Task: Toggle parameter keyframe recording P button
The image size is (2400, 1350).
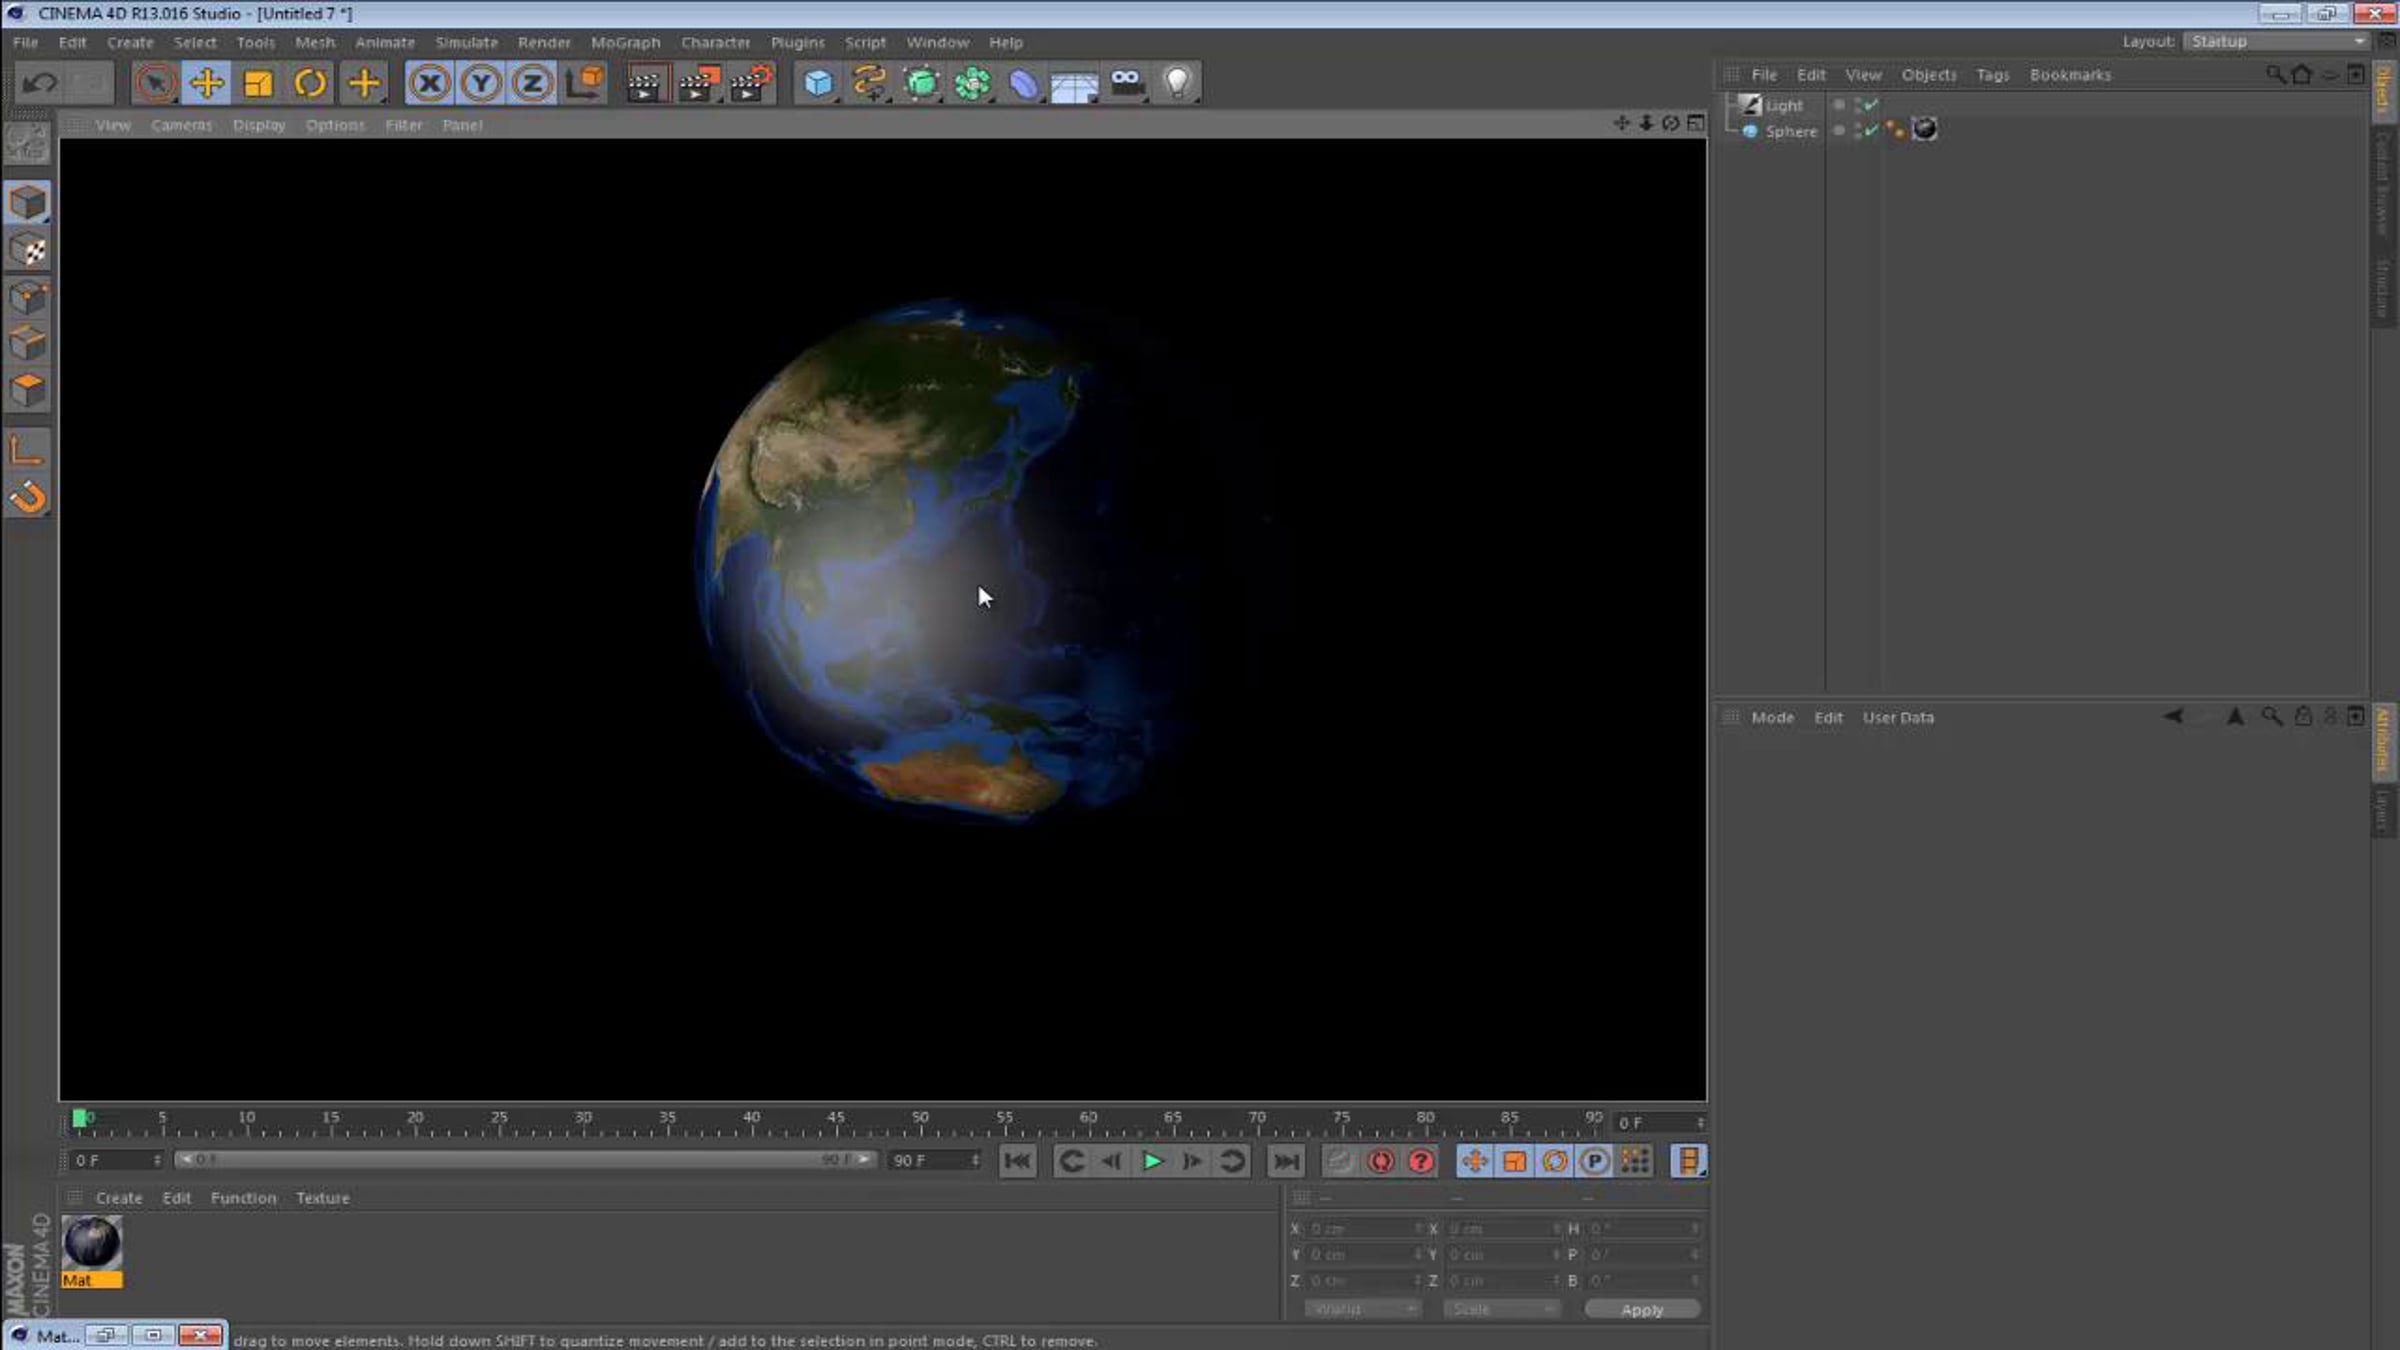Action: pyautogui.click(x=1594, y=1161)
